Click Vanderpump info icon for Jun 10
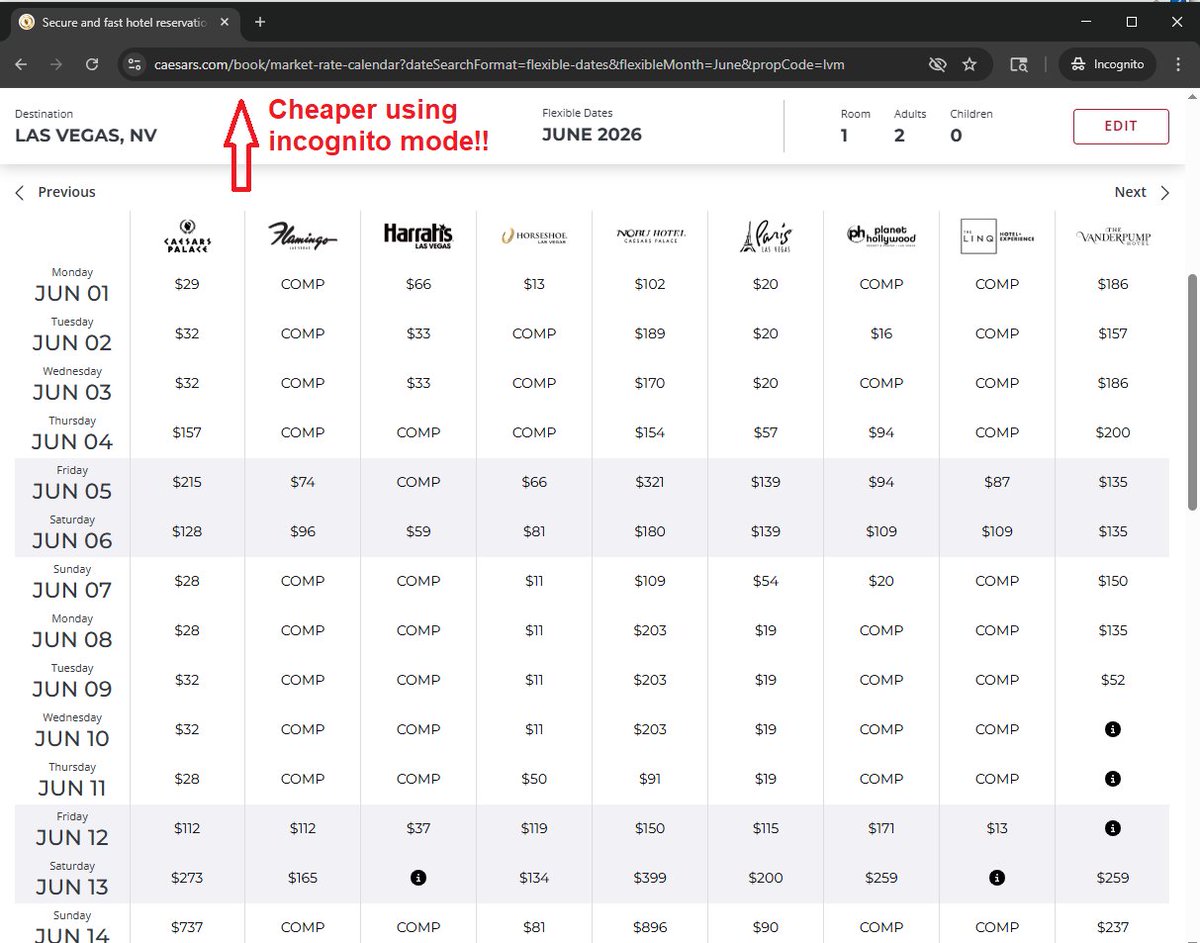 tap(1112, 729)
